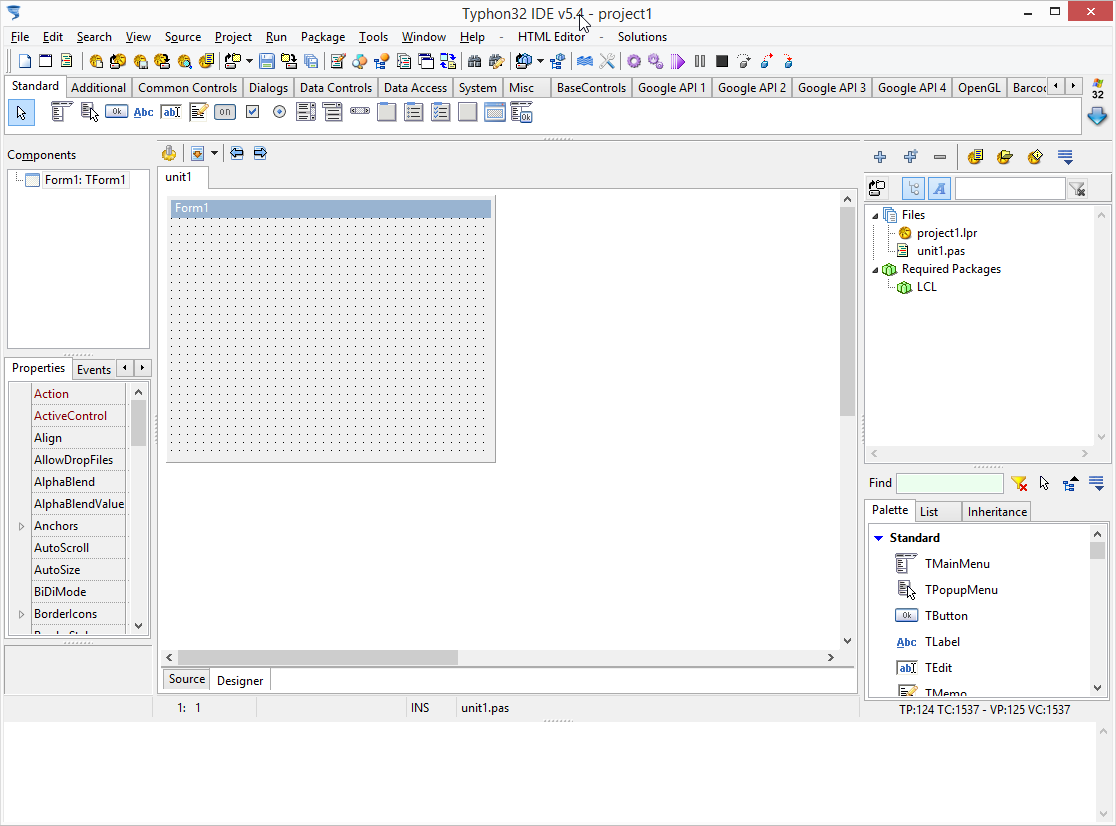Screen dimensions: 1116x826
Task: Select the TMemo notepad icon in toolbar palette
Action: tap(199, 112)
